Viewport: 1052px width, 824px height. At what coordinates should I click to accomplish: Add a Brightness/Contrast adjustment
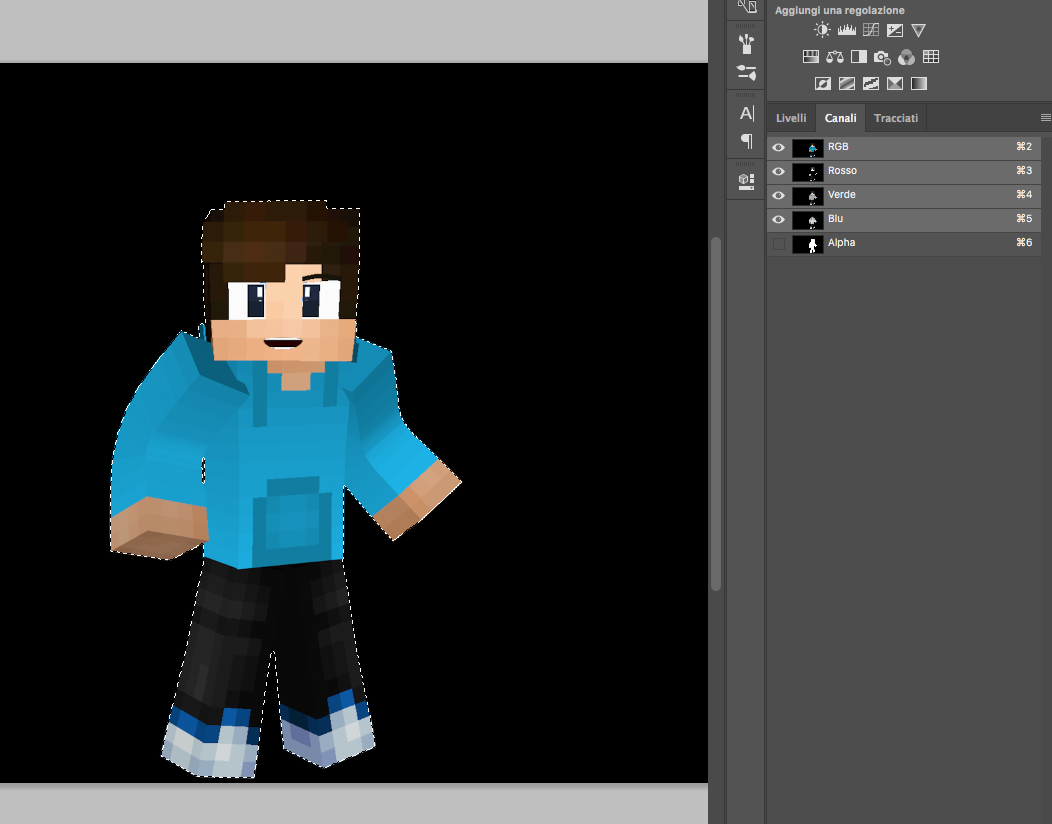click(x=822, y=30)
